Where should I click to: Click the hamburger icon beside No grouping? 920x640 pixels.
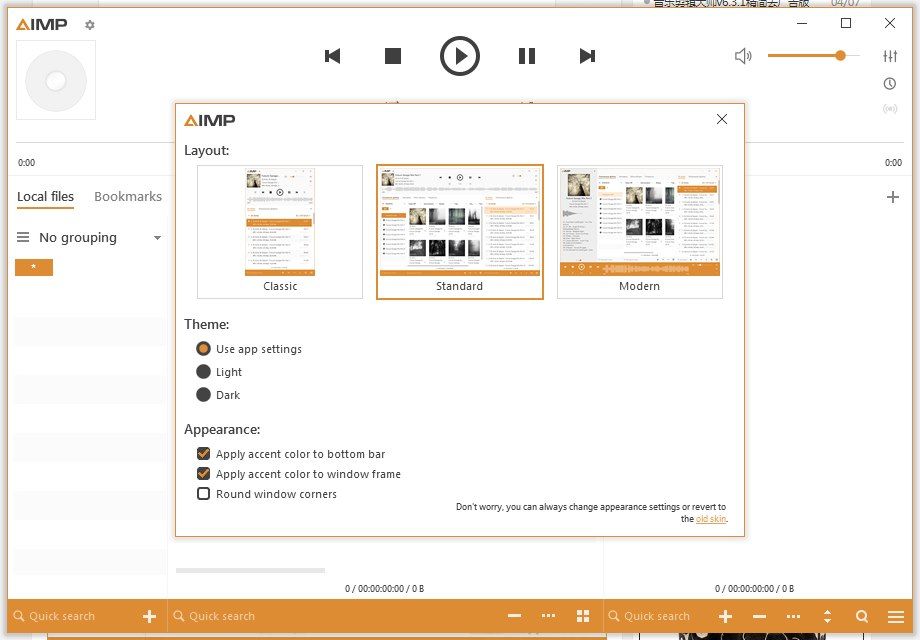(23, 237)
